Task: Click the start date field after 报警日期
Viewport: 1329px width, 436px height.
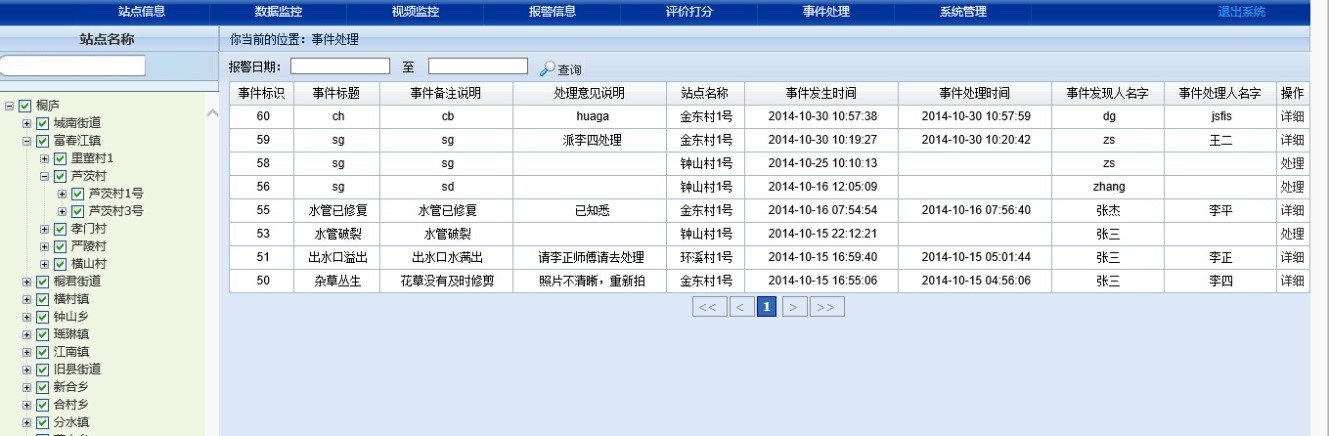Action: click(340, 66)
